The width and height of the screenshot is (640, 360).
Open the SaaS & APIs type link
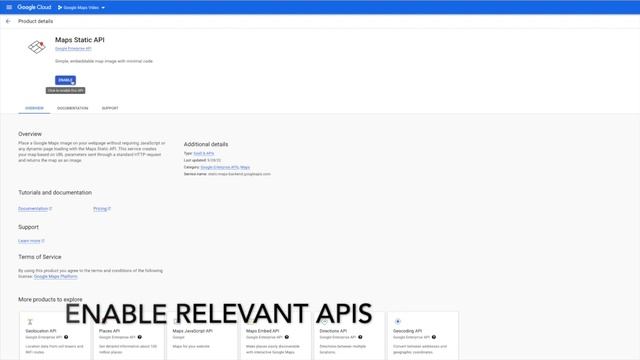pos(204,153)
